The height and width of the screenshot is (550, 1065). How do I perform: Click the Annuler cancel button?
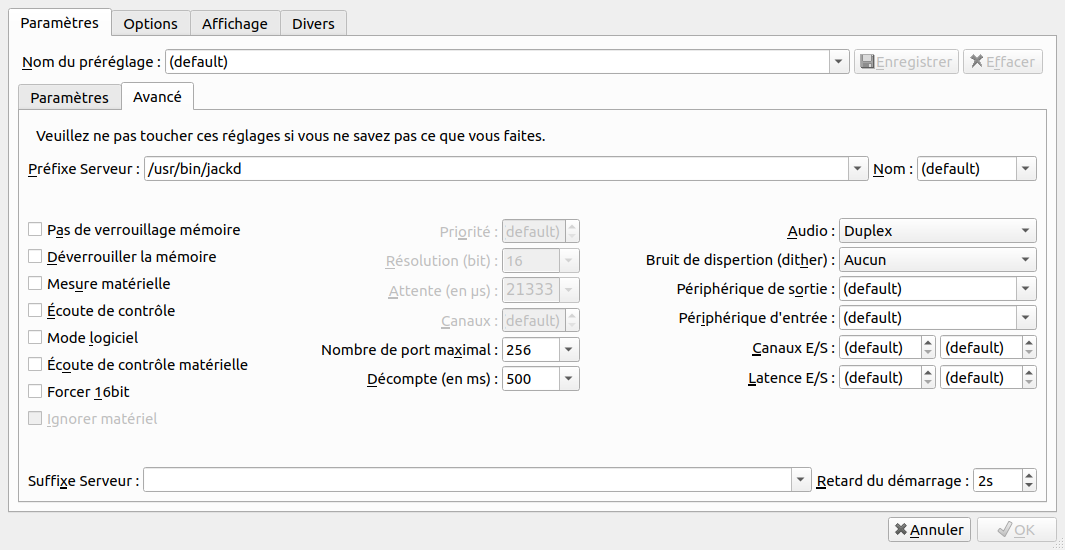point(928,530)
